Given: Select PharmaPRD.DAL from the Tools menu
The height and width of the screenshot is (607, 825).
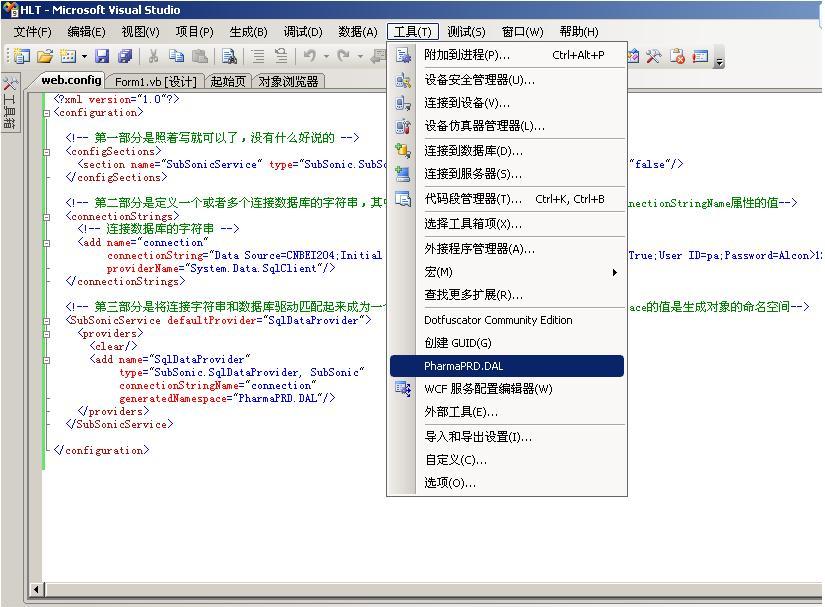Looking at the screenshot, I should 507,366.
